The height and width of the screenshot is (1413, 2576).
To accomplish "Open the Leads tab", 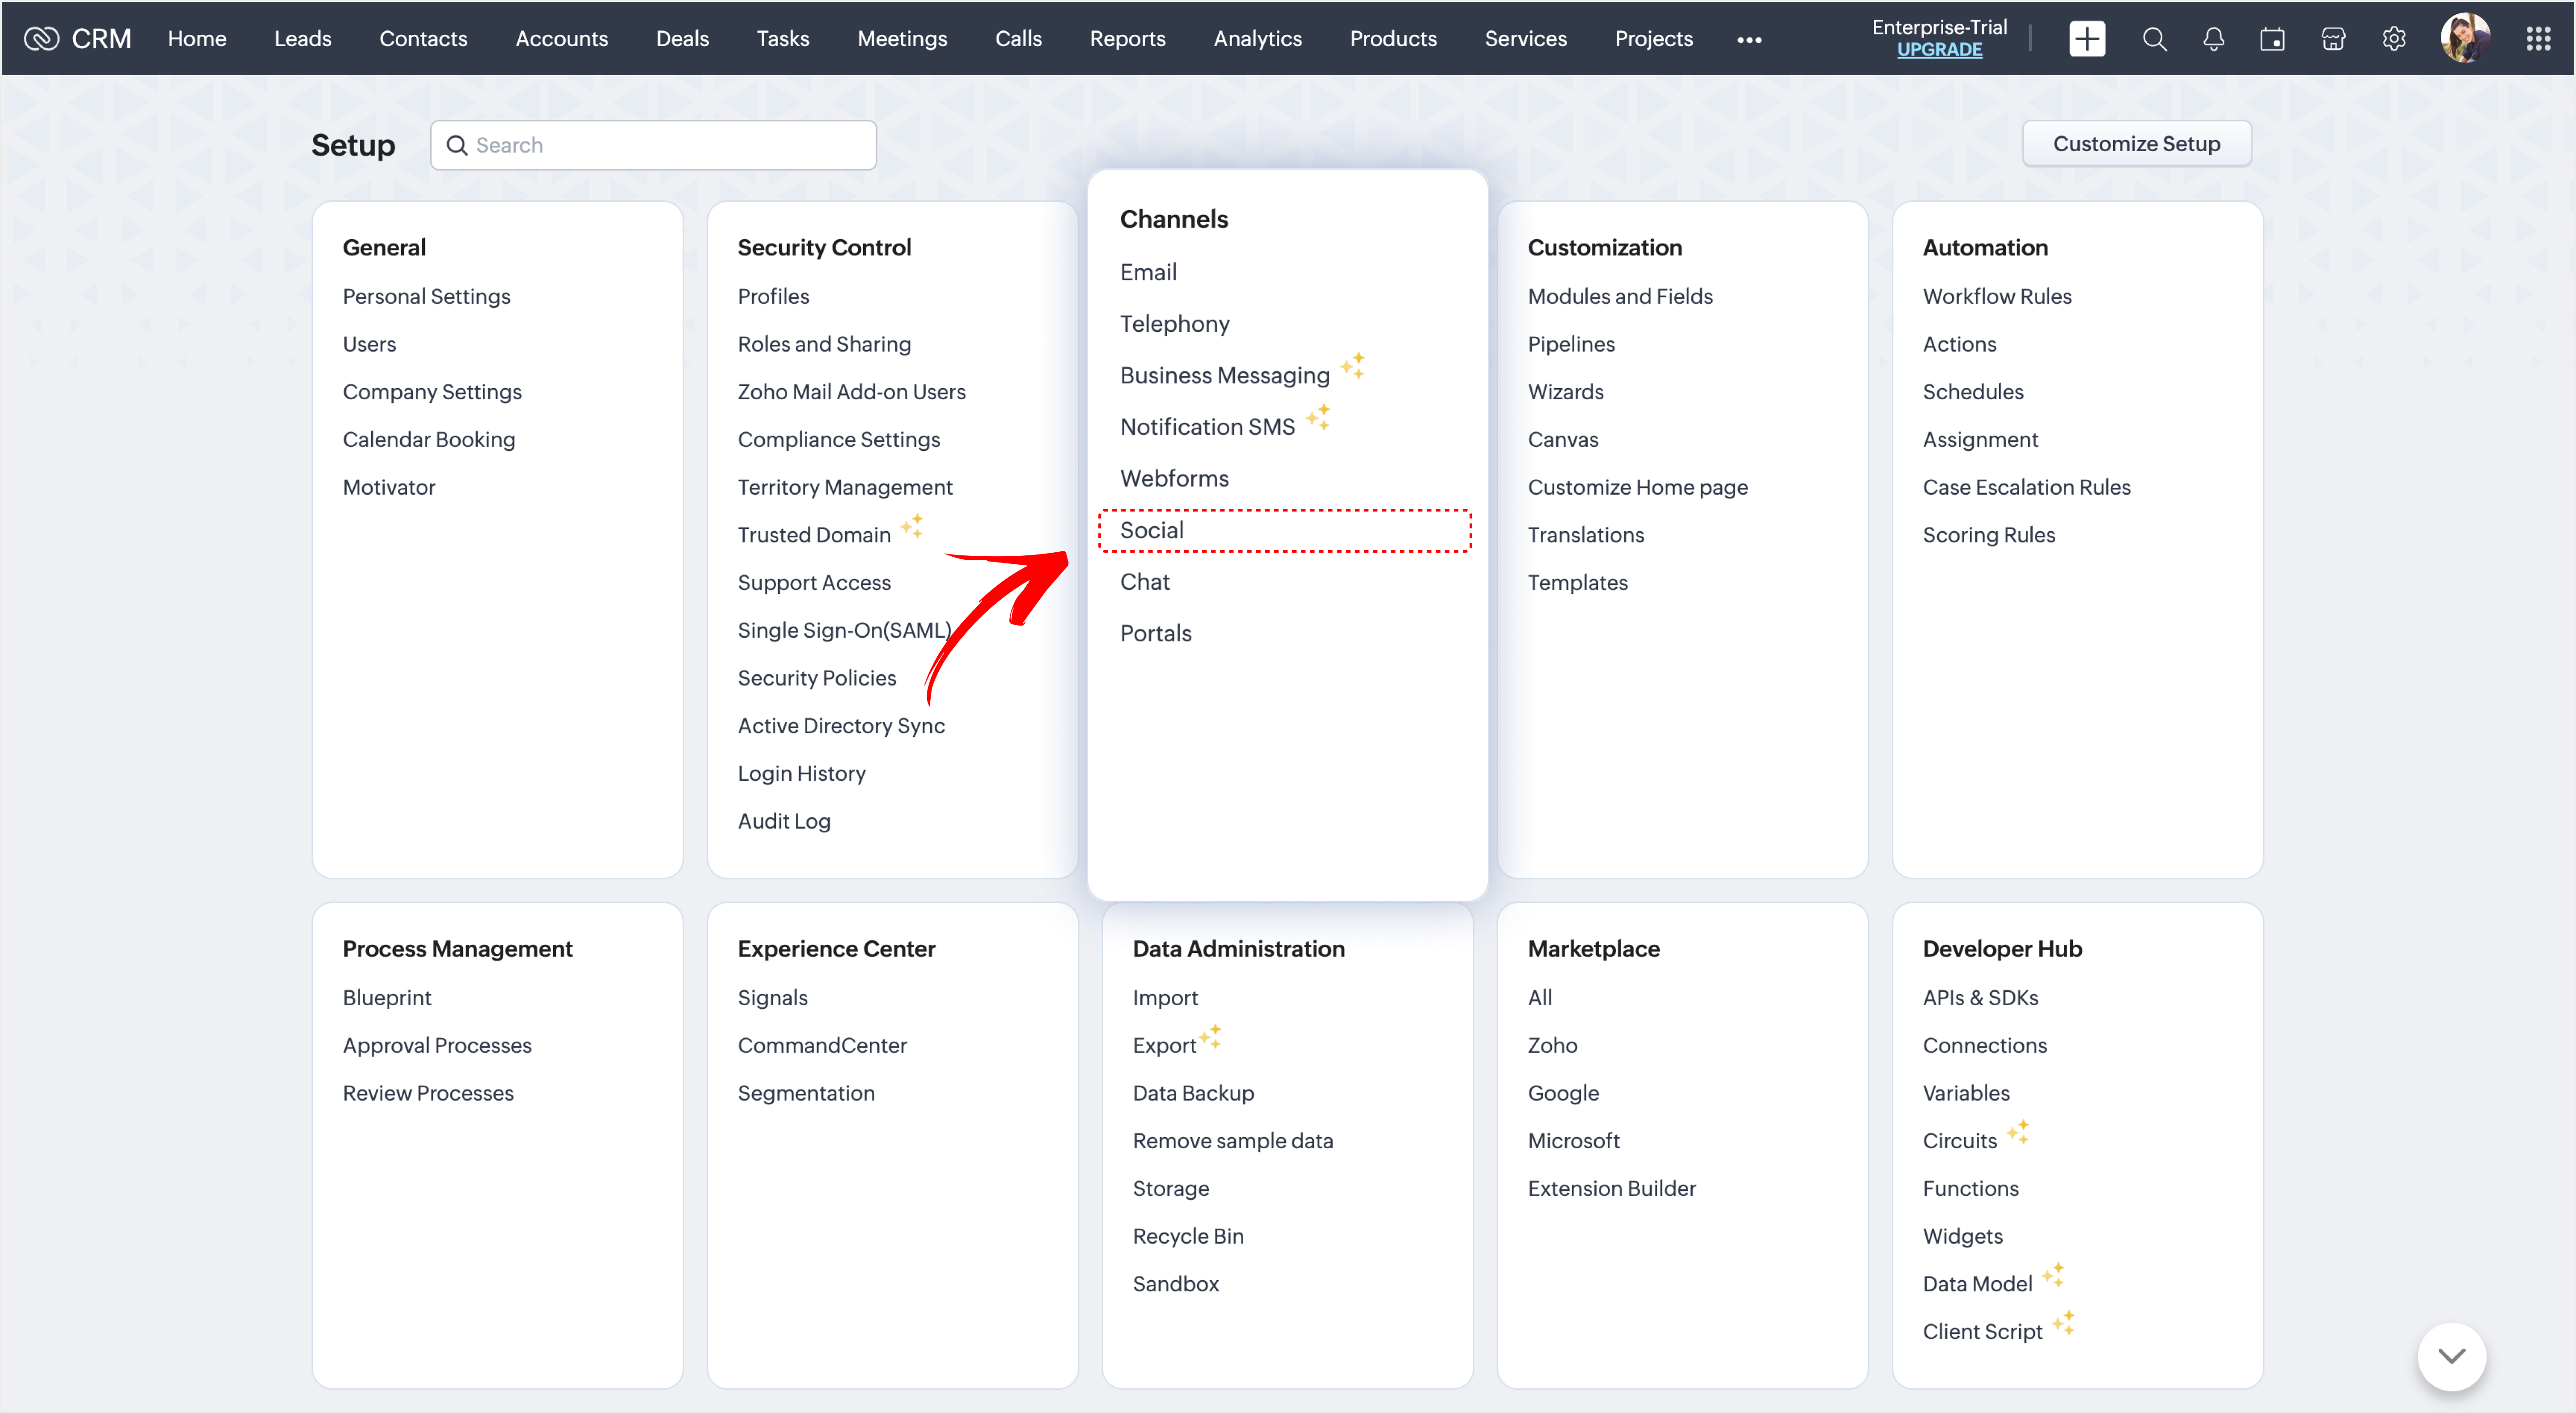I will (303, 39).
